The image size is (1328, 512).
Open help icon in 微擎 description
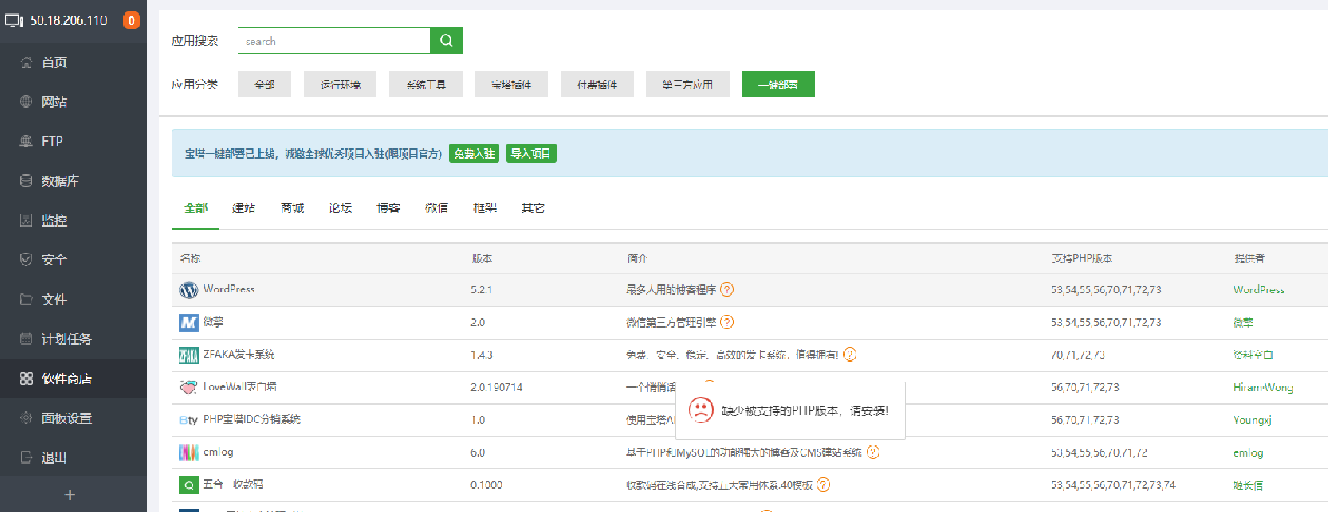pyautogui.click(x=727, y=322)
